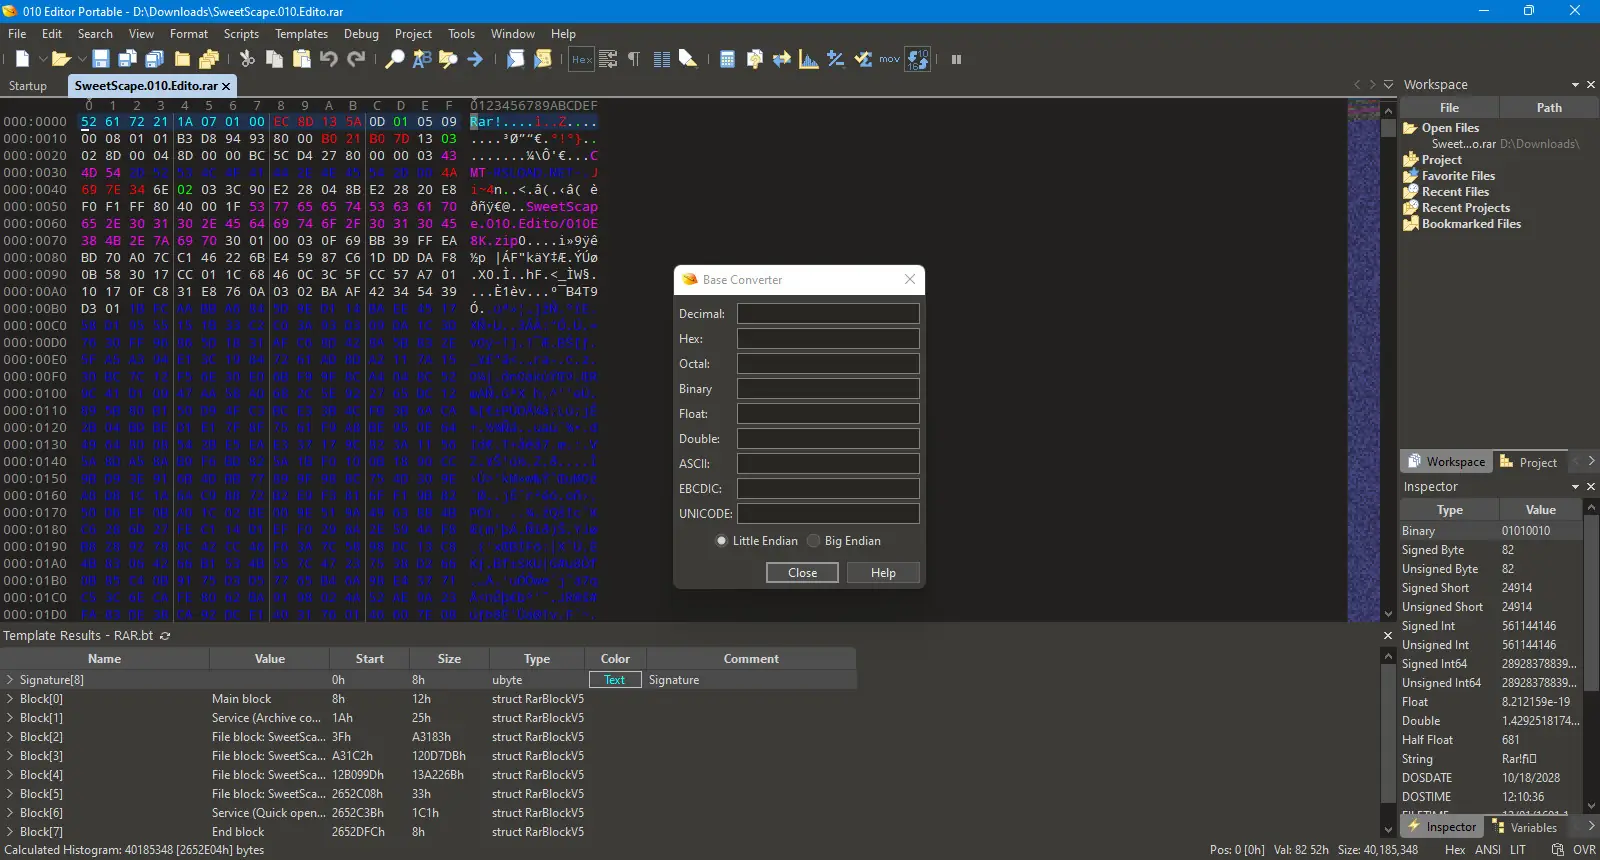Click the Decimal input field
1600x860 pixels.
tap(828, 314)
